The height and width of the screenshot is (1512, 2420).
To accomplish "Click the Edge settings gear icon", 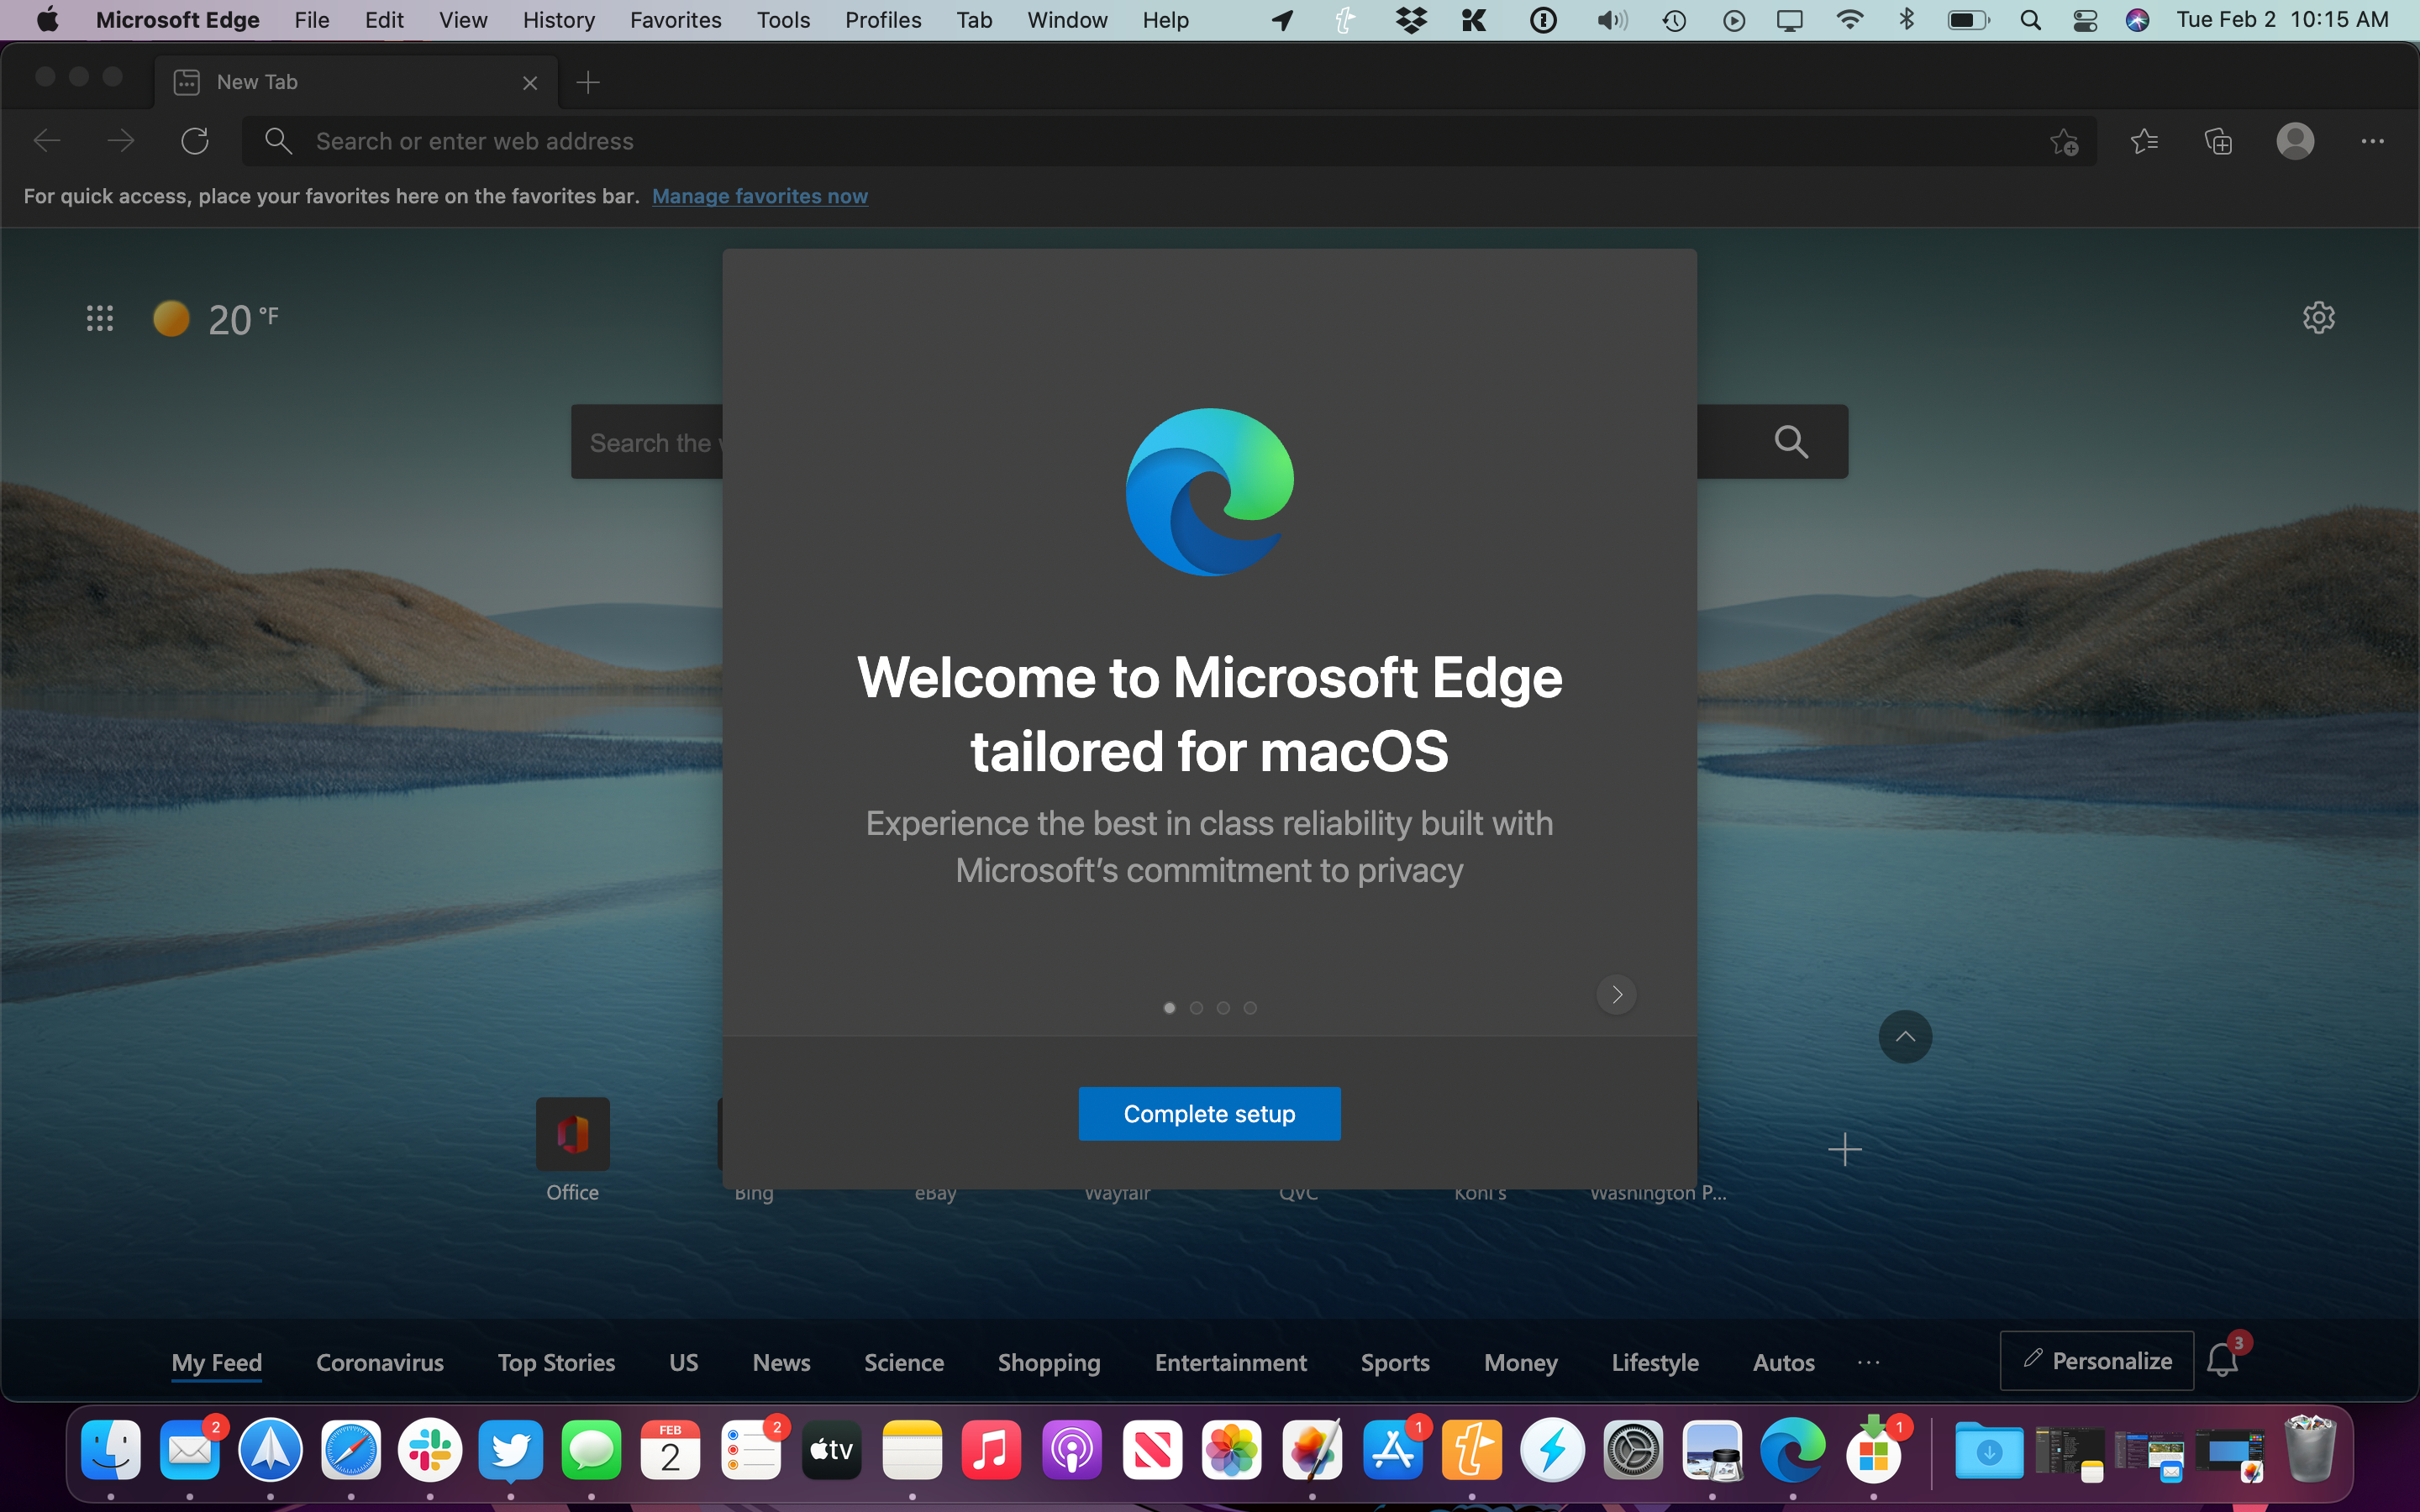I will coord(2319,317).
